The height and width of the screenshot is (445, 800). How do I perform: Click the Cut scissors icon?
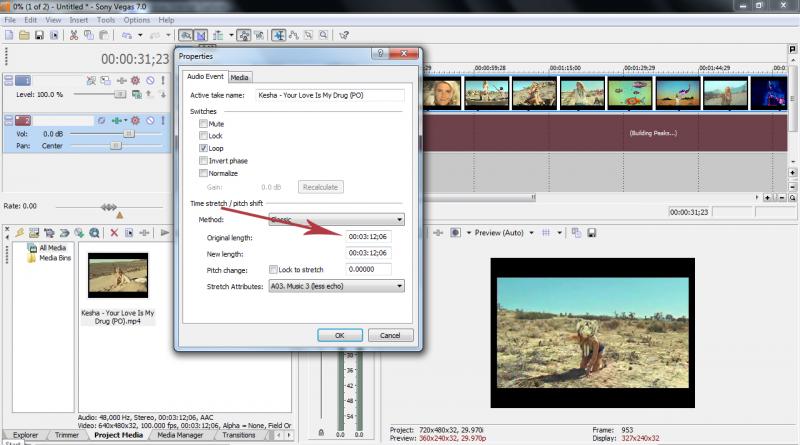[x=73, y=35]
